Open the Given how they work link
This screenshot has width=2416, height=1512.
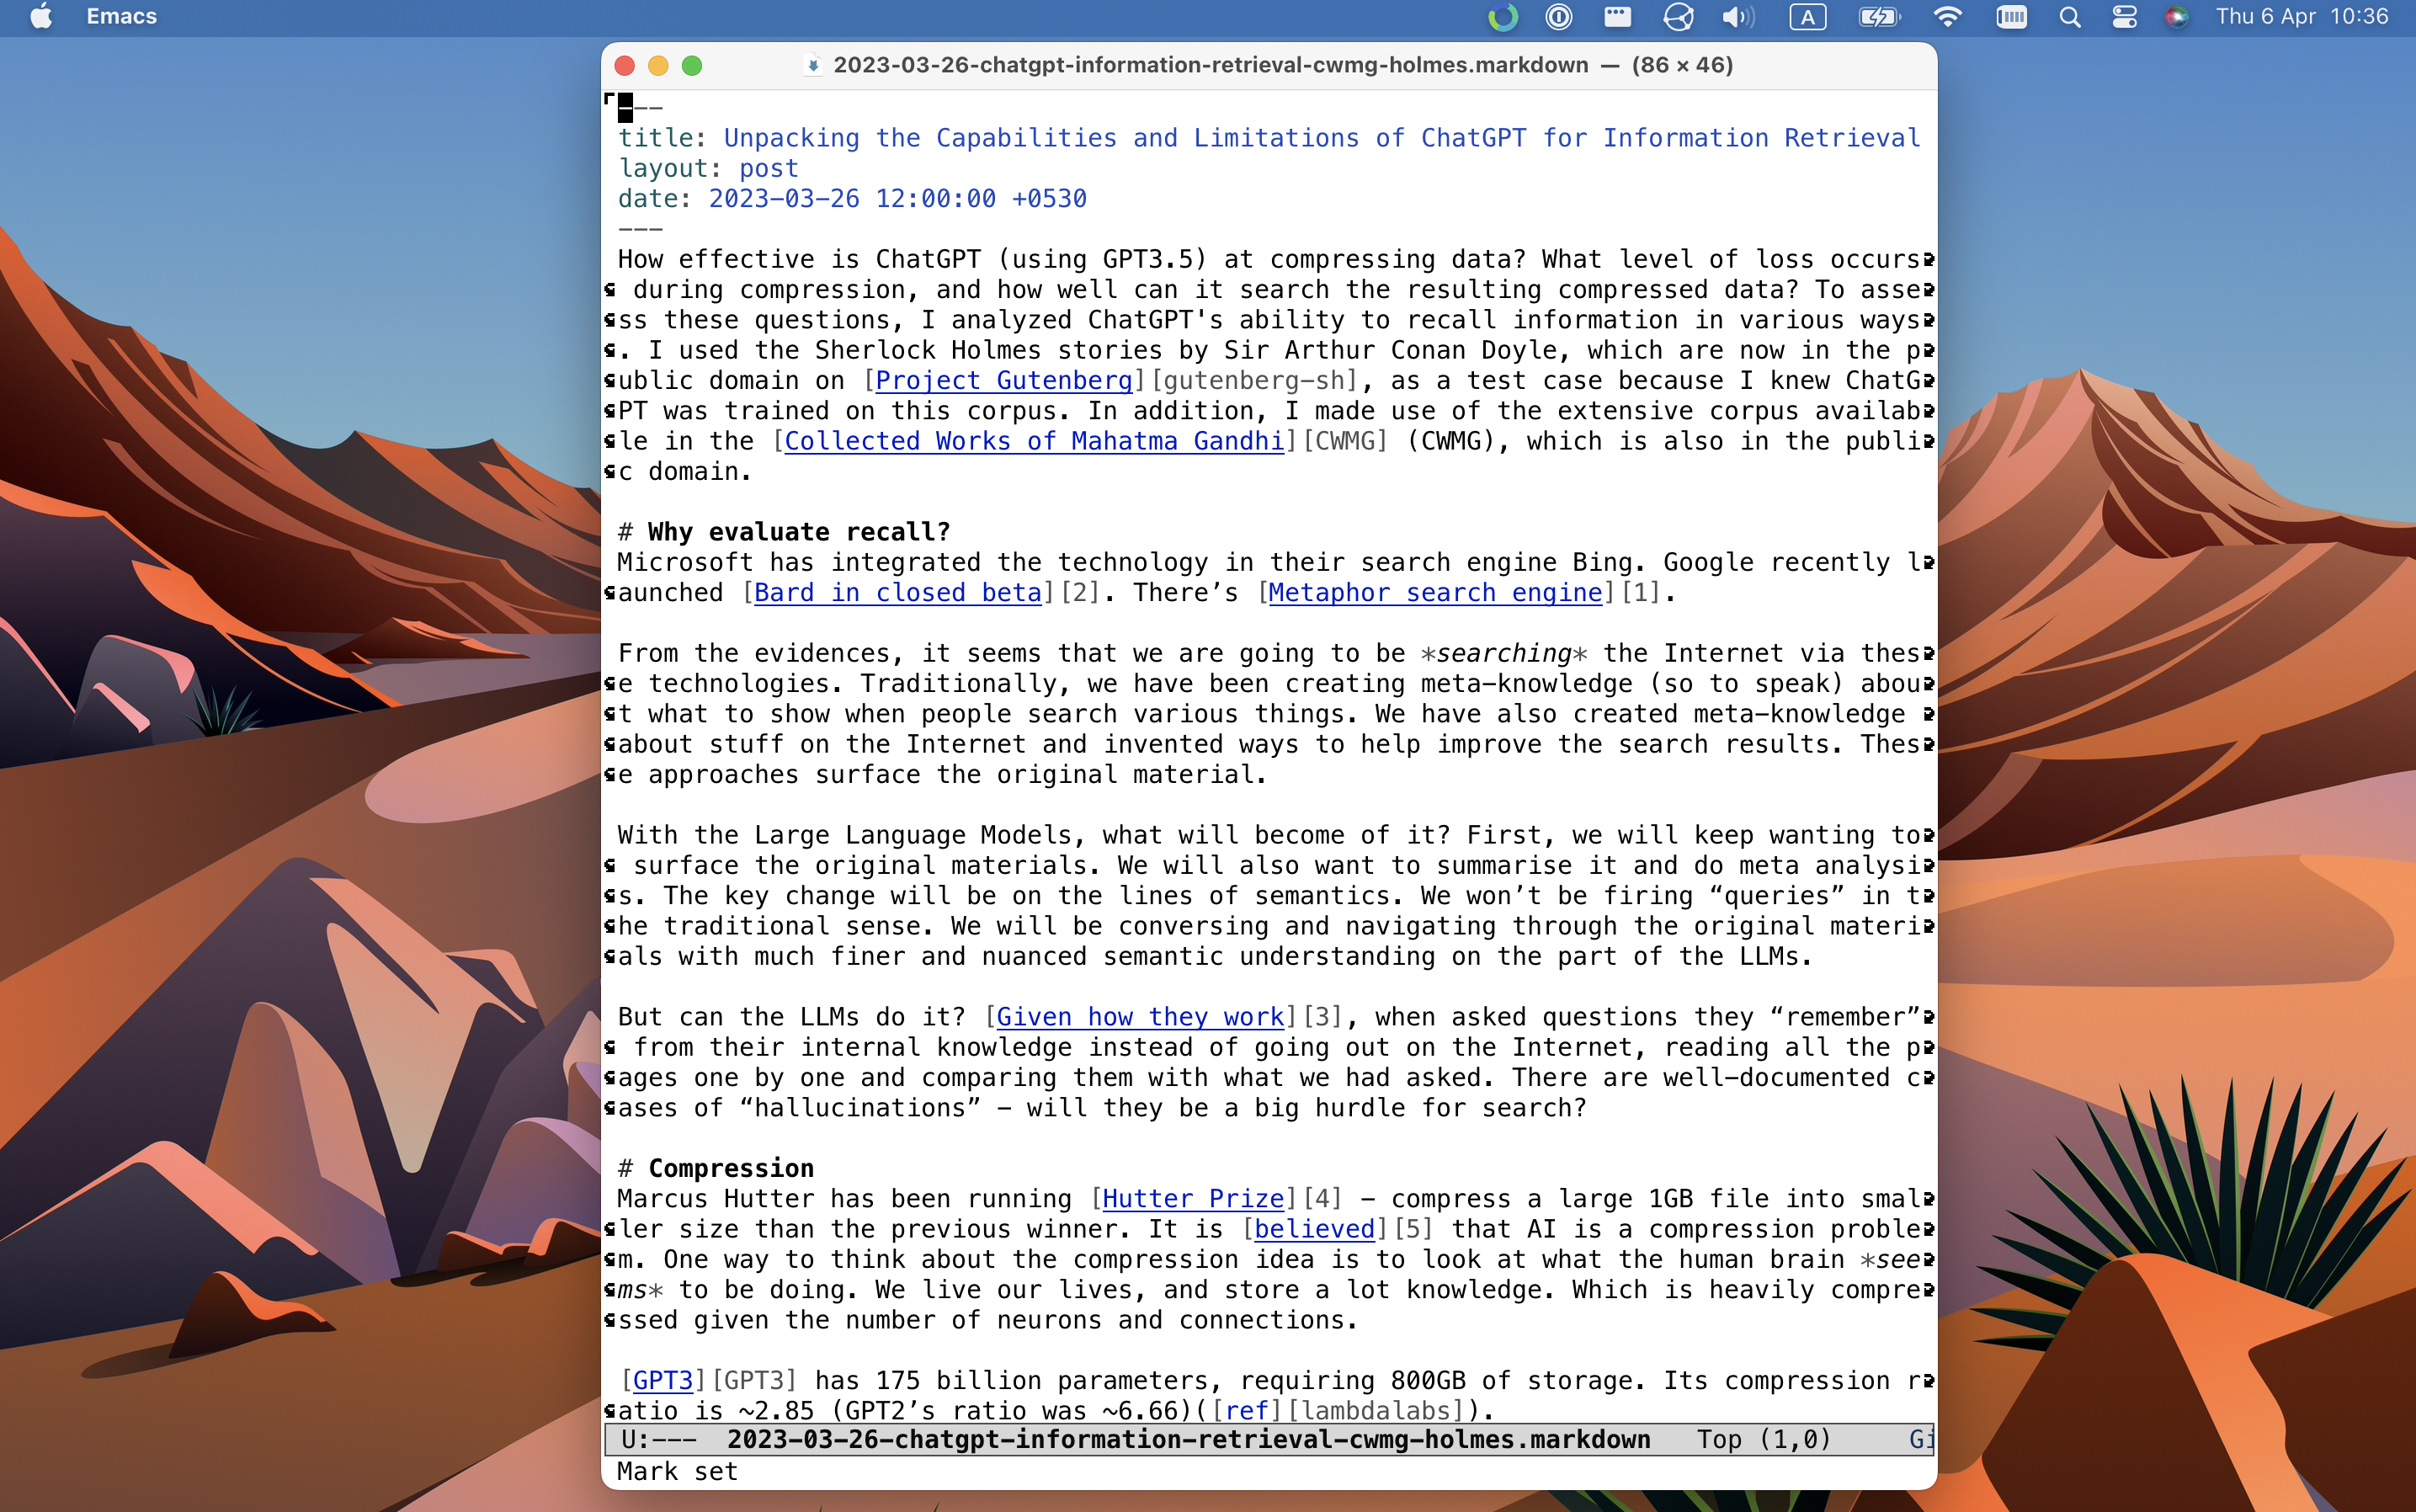tap(1140, 1017)
